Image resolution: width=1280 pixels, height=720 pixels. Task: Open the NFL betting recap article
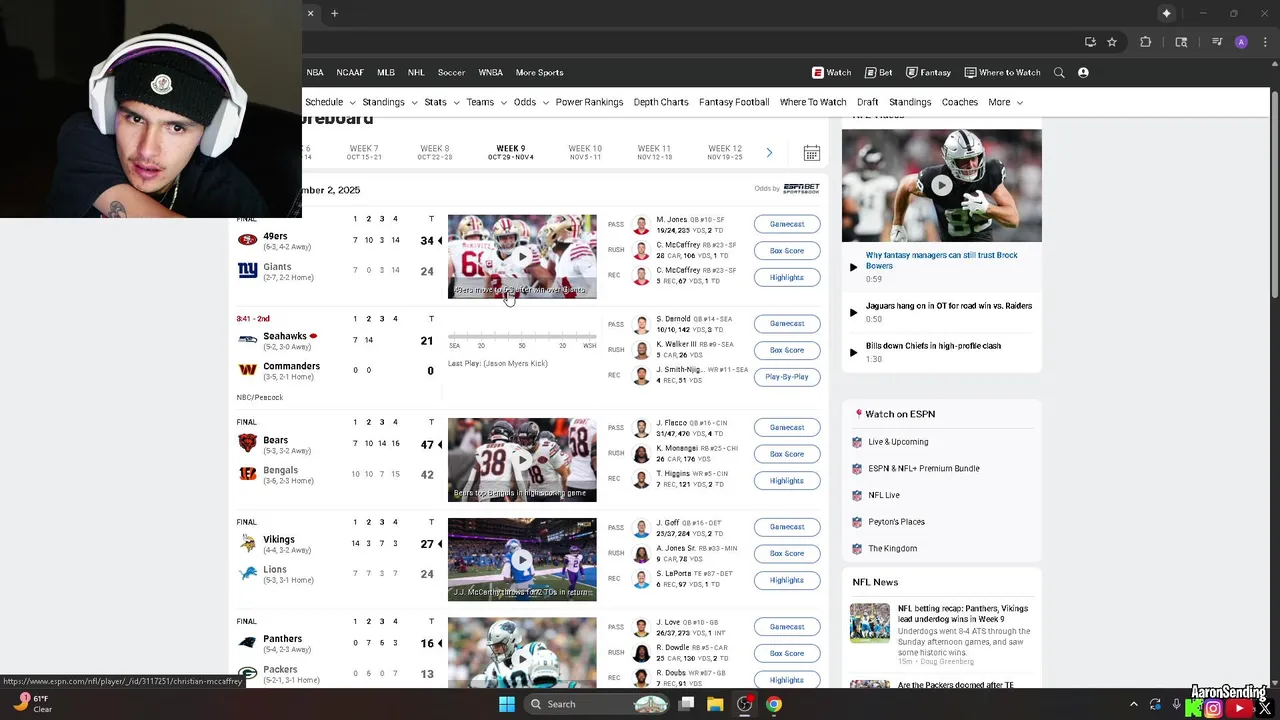pyautogui.click(x=962, y=613)
